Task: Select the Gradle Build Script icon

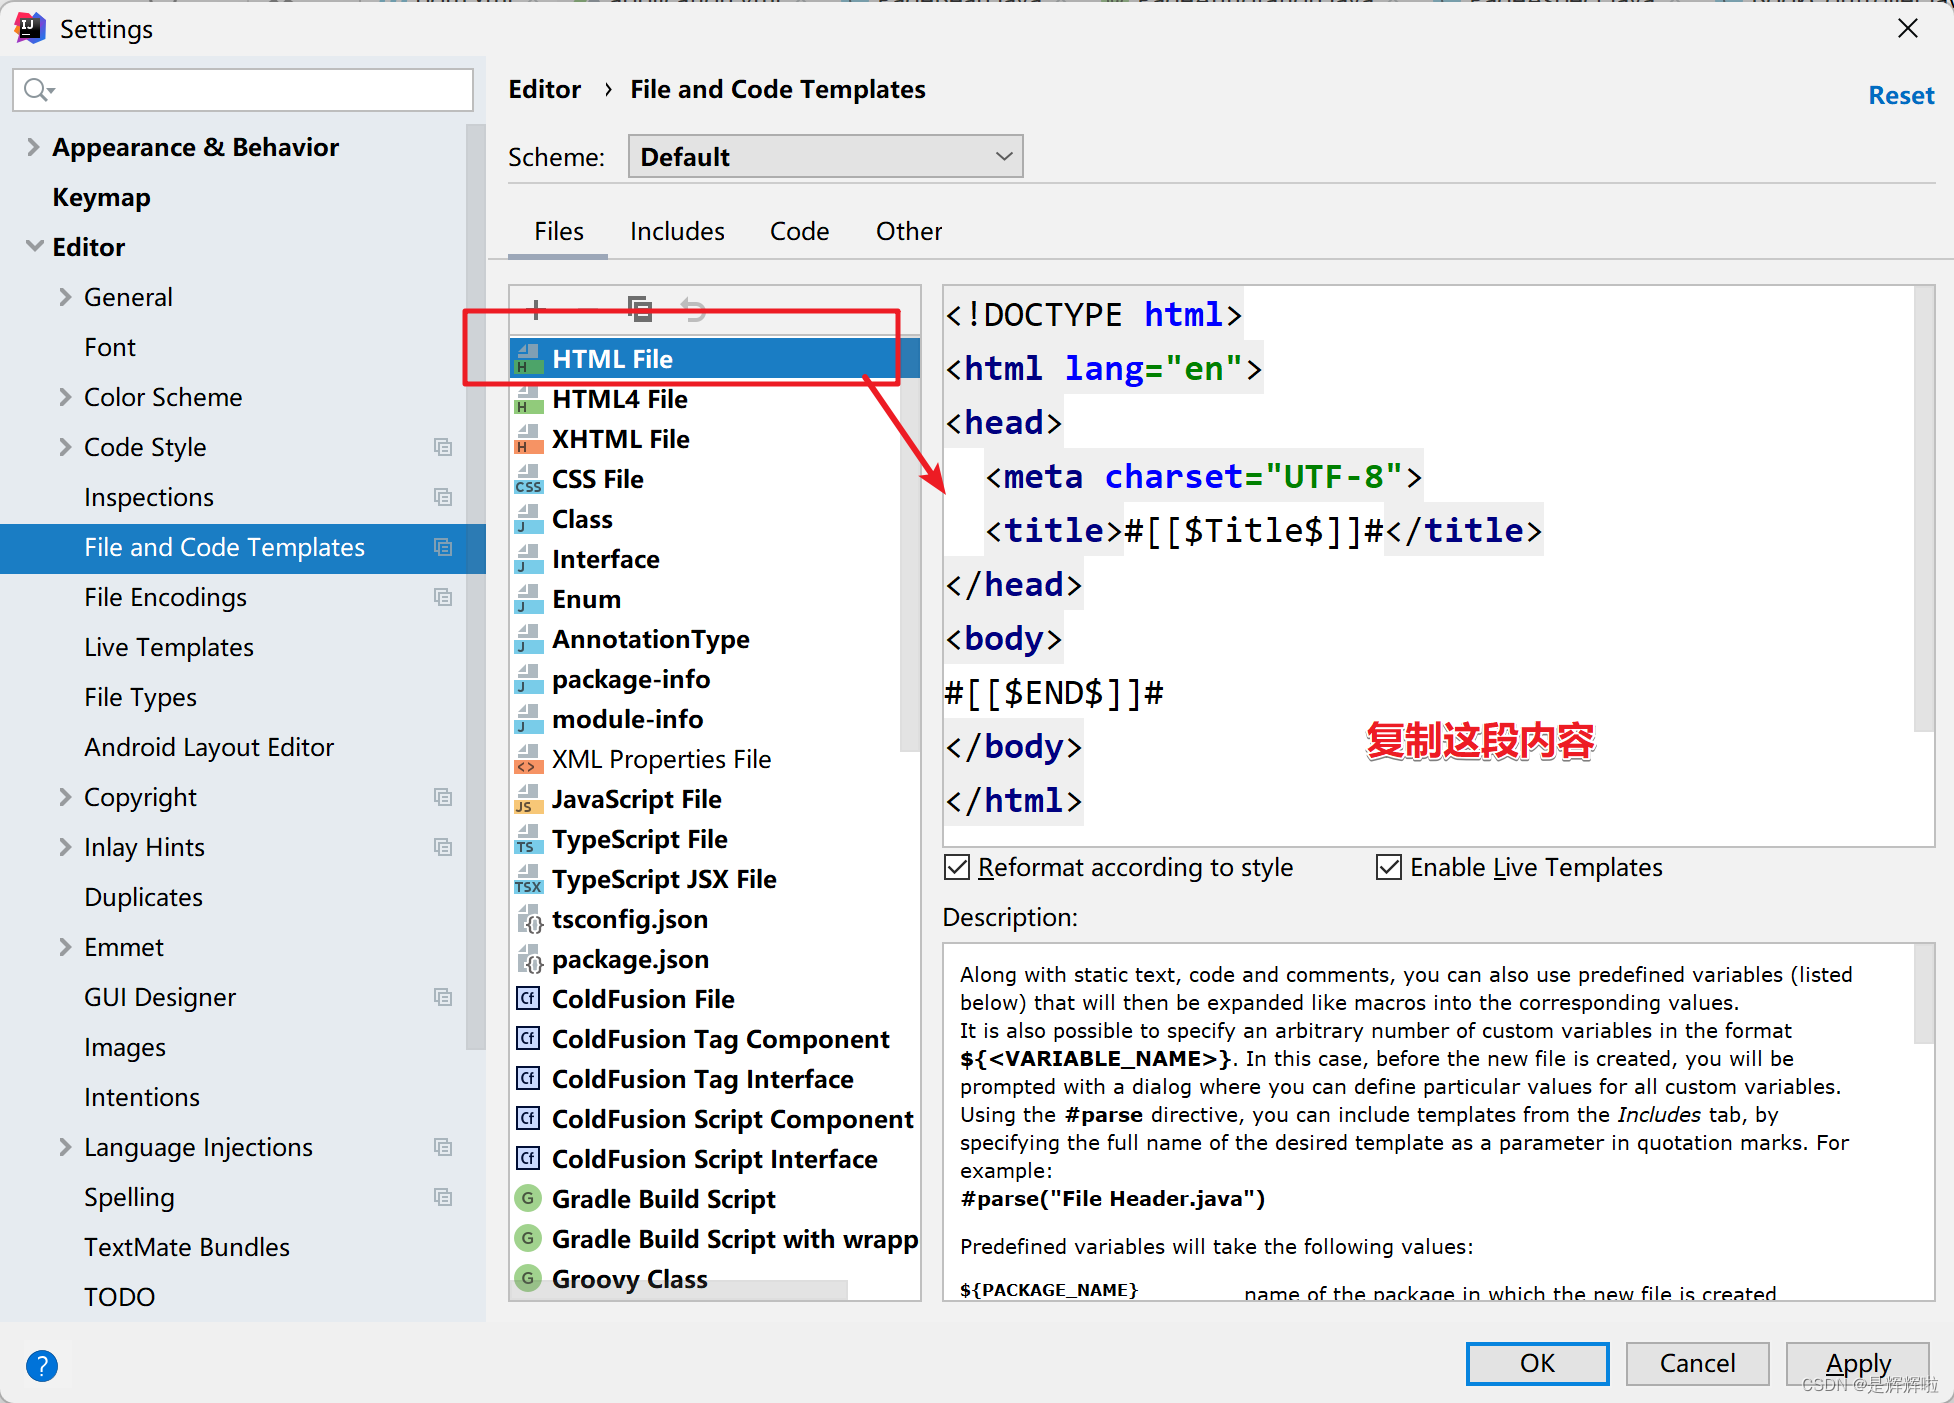Action: [x=528, y=1198]
